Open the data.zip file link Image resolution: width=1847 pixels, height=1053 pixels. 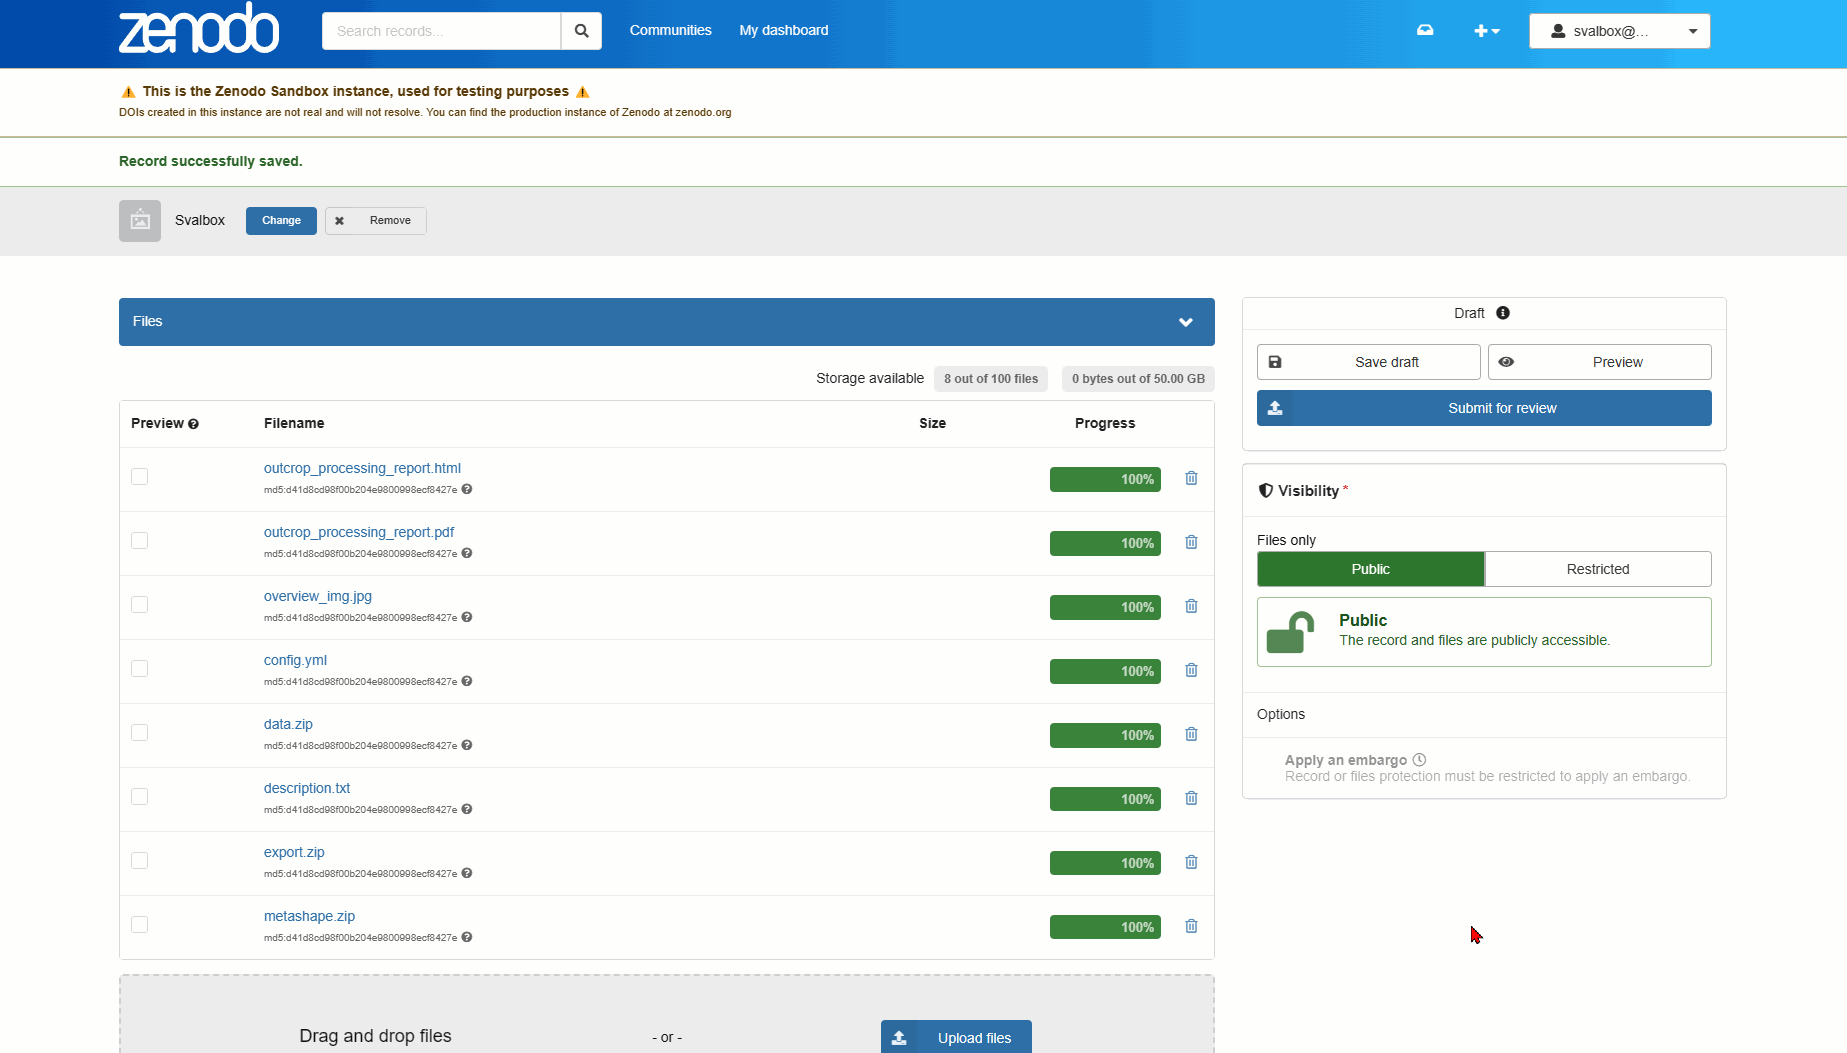point(288,724)
